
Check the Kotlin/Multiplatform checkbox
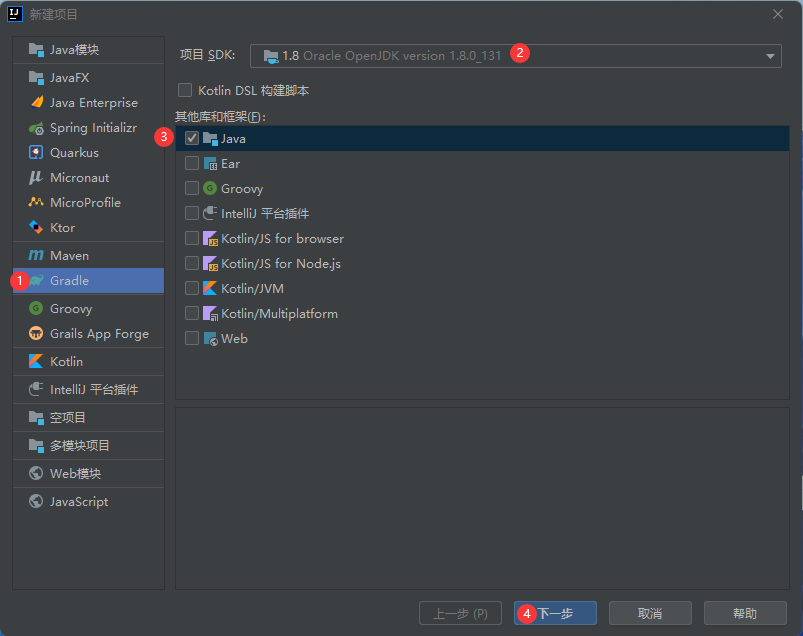(192, 313)
